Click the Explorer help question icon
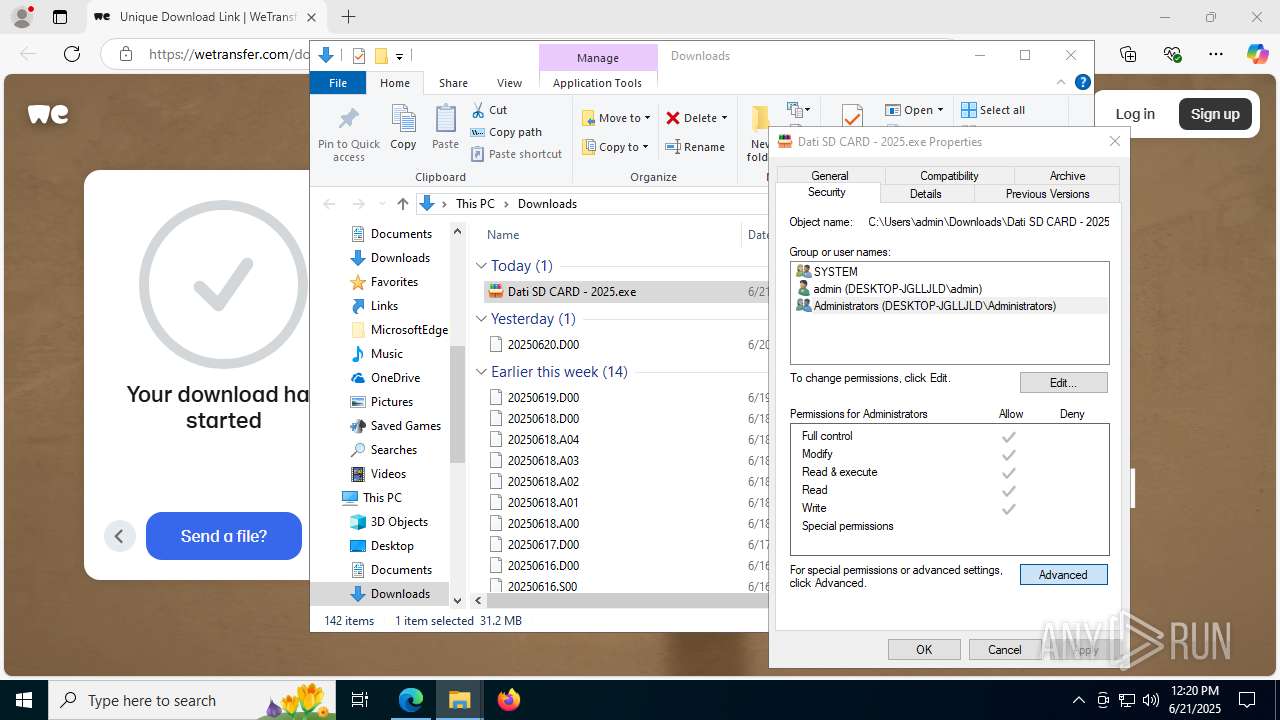This screenshot has width=1280, height=720. pyautogui.click(x=1082, y=82)
